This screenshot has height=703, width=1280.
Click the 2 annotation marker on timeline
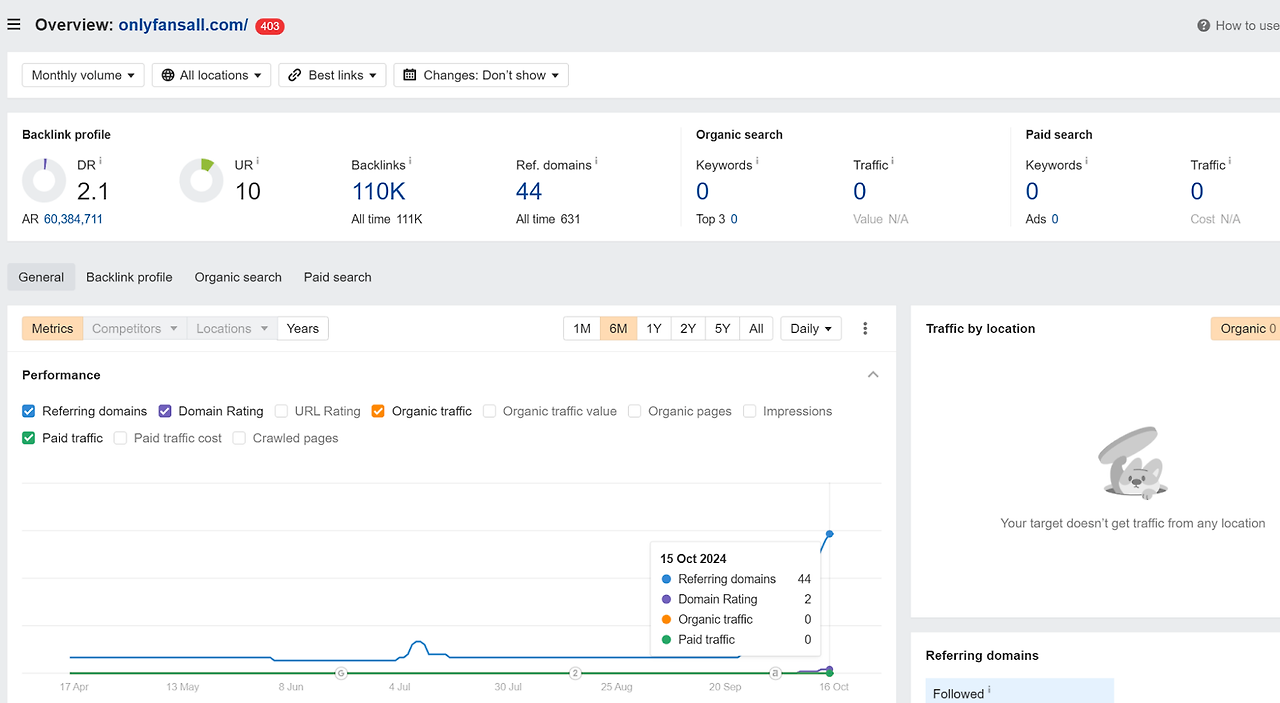[x=575, y=674]
